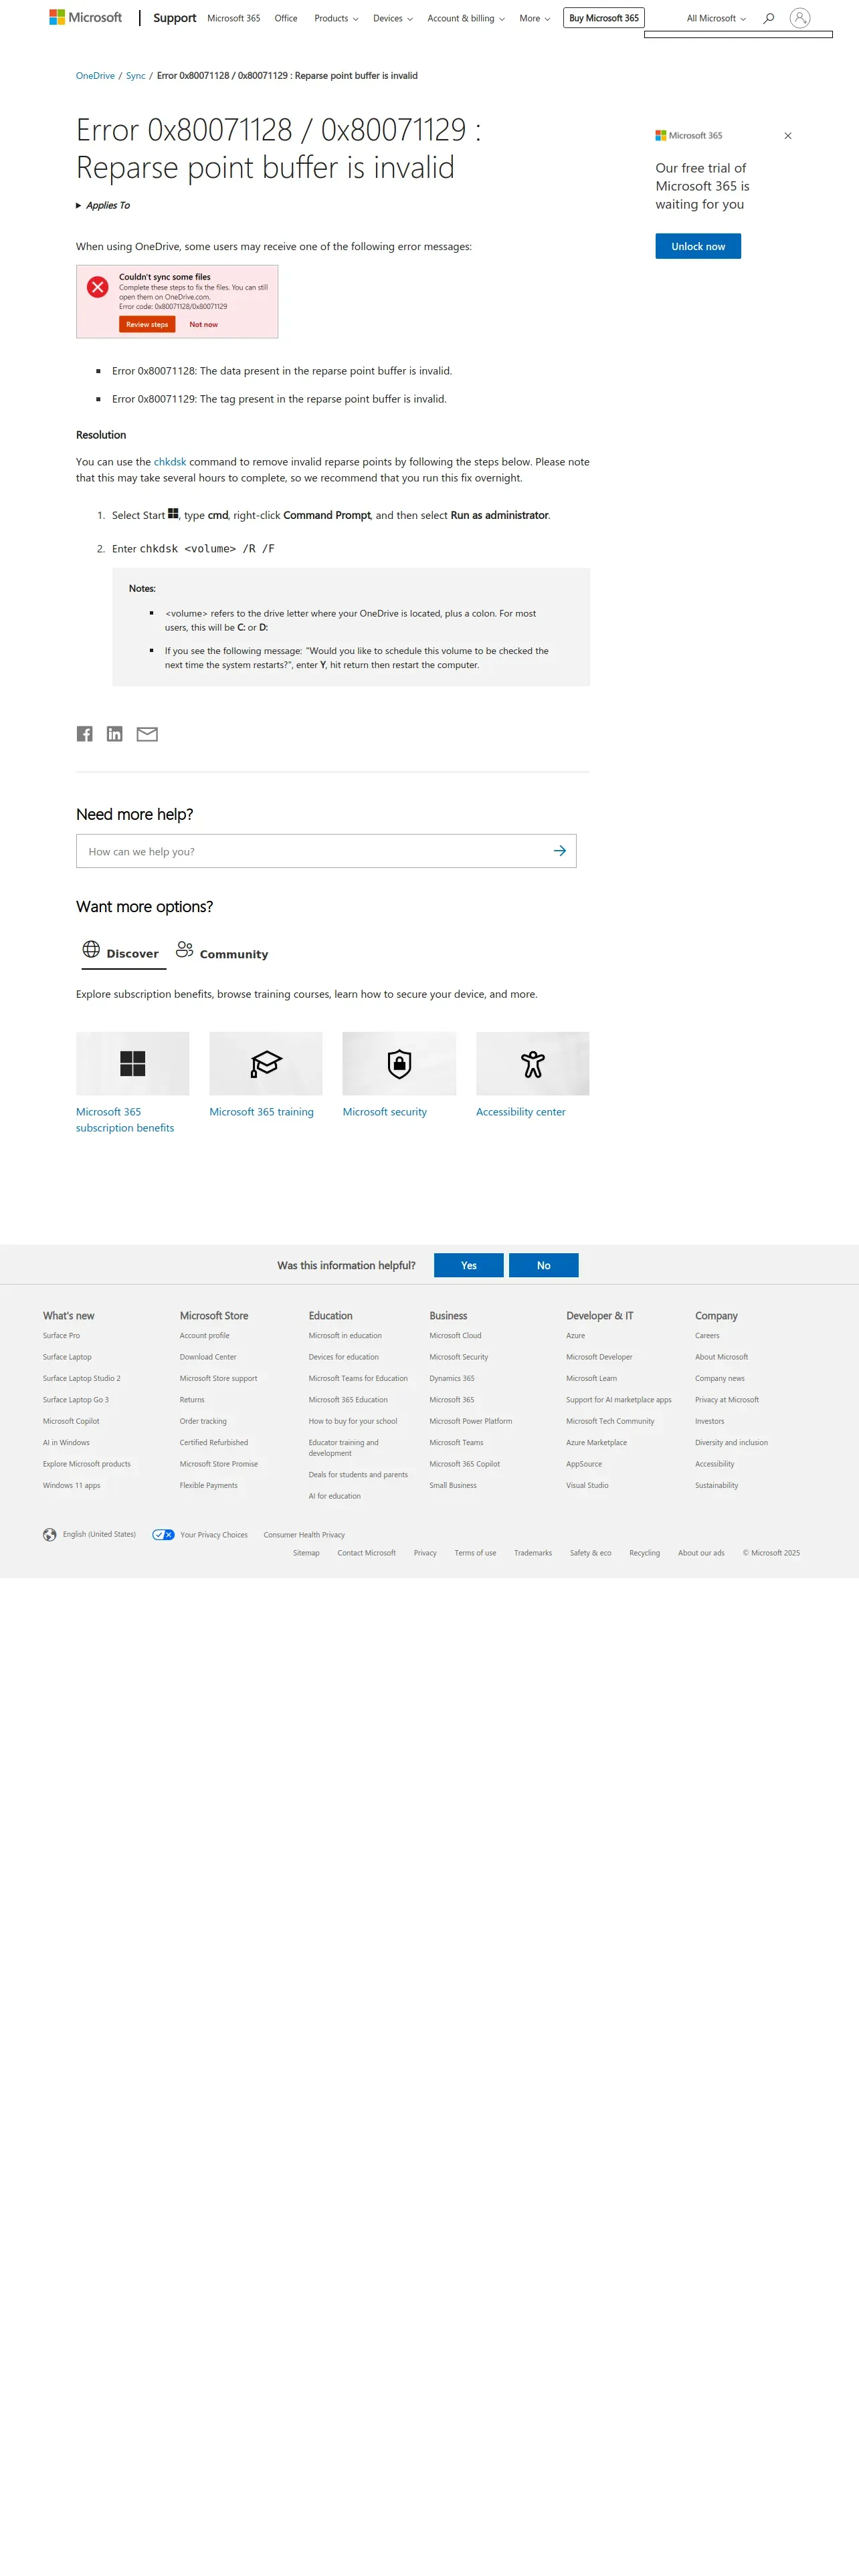The width and height of the screenshot is (859, 2576).
Task: Open Microsoft Learn footer link
Action: click(592, 1378)
